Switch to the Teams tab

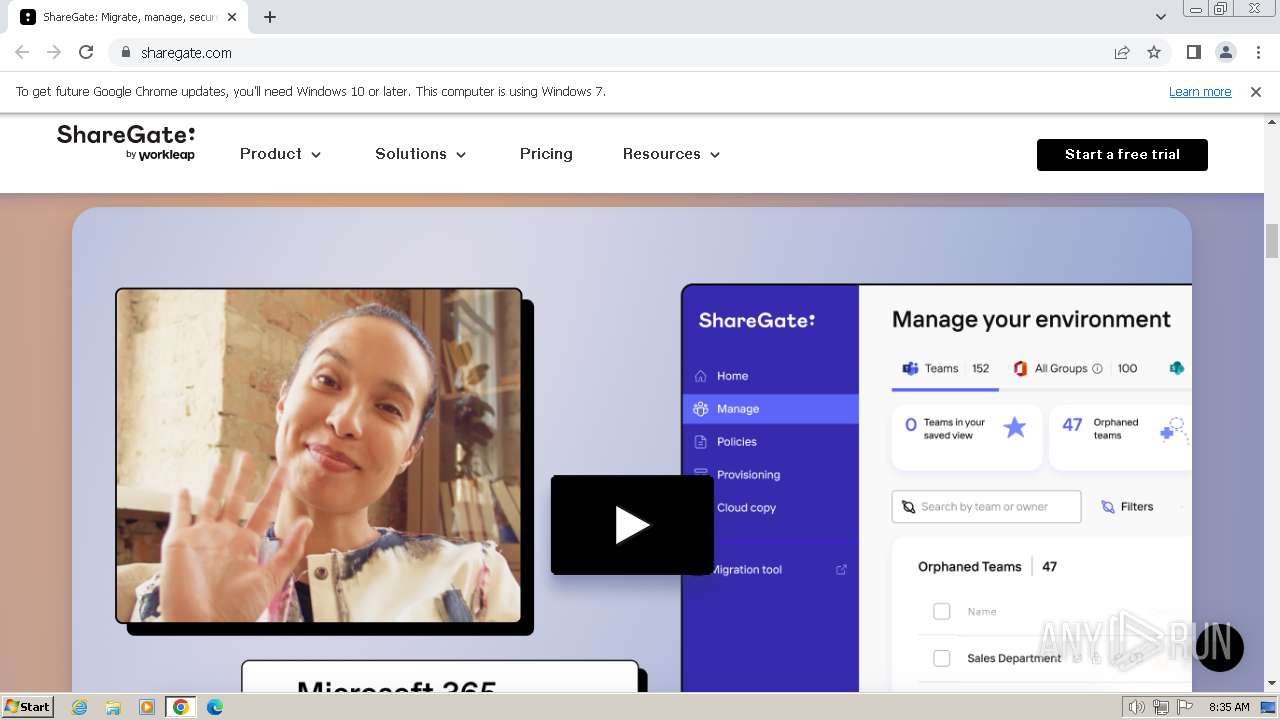coord(945,368)
